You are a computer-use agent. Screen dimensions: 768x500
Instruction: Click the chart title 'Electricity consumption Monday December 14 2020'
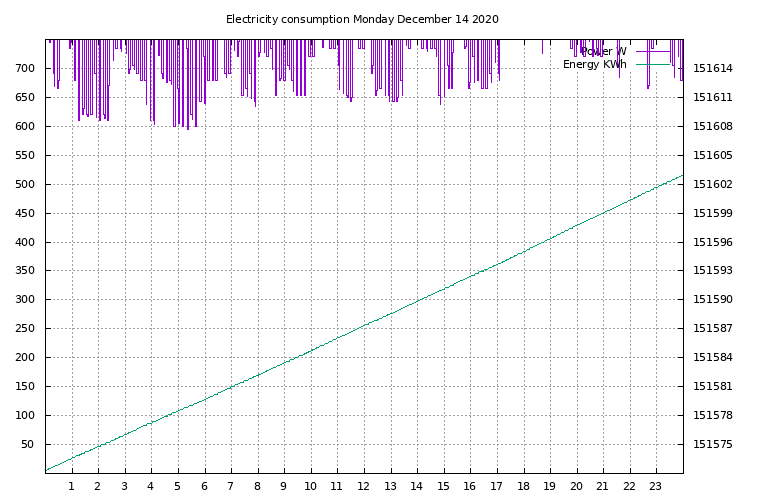[362, 20]
